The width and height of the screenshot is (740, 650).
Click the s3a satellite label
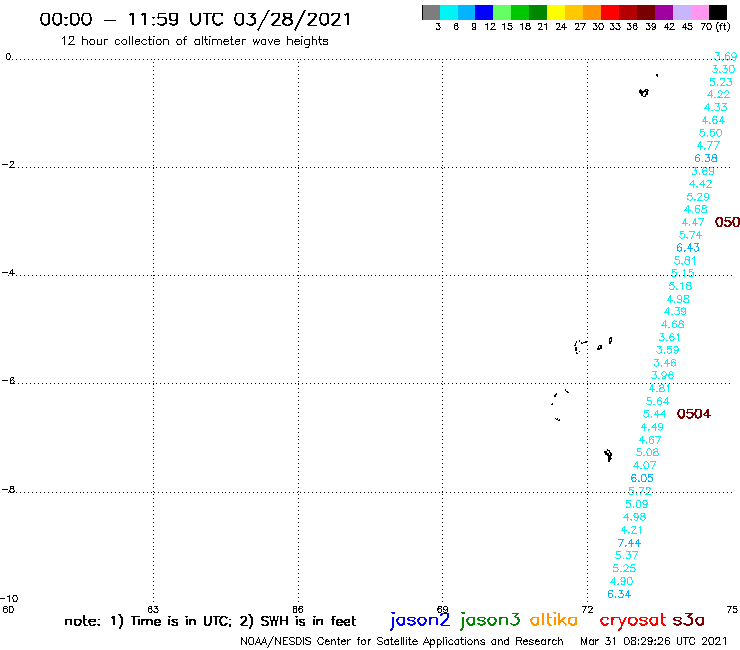(688, 621)
